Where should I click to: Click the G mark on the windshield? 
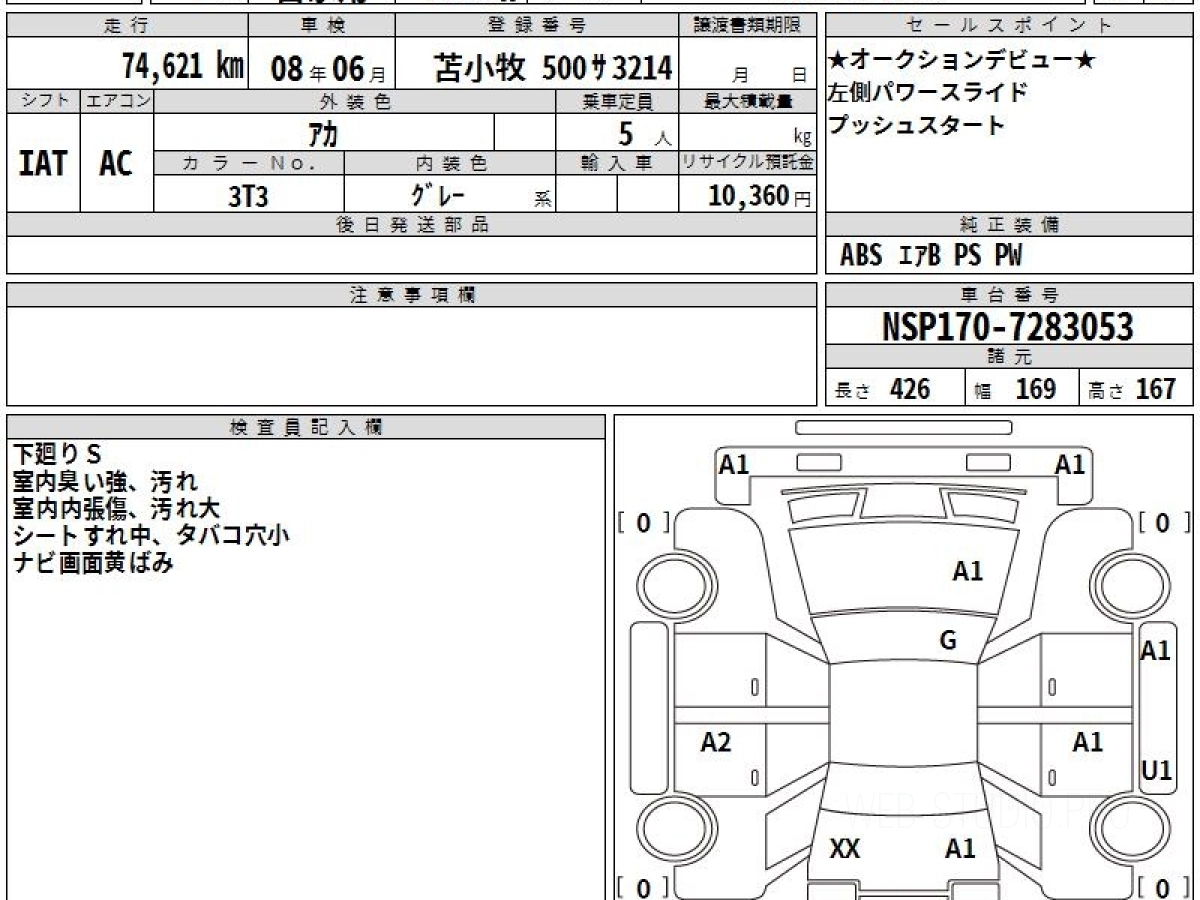coord(948,641)
